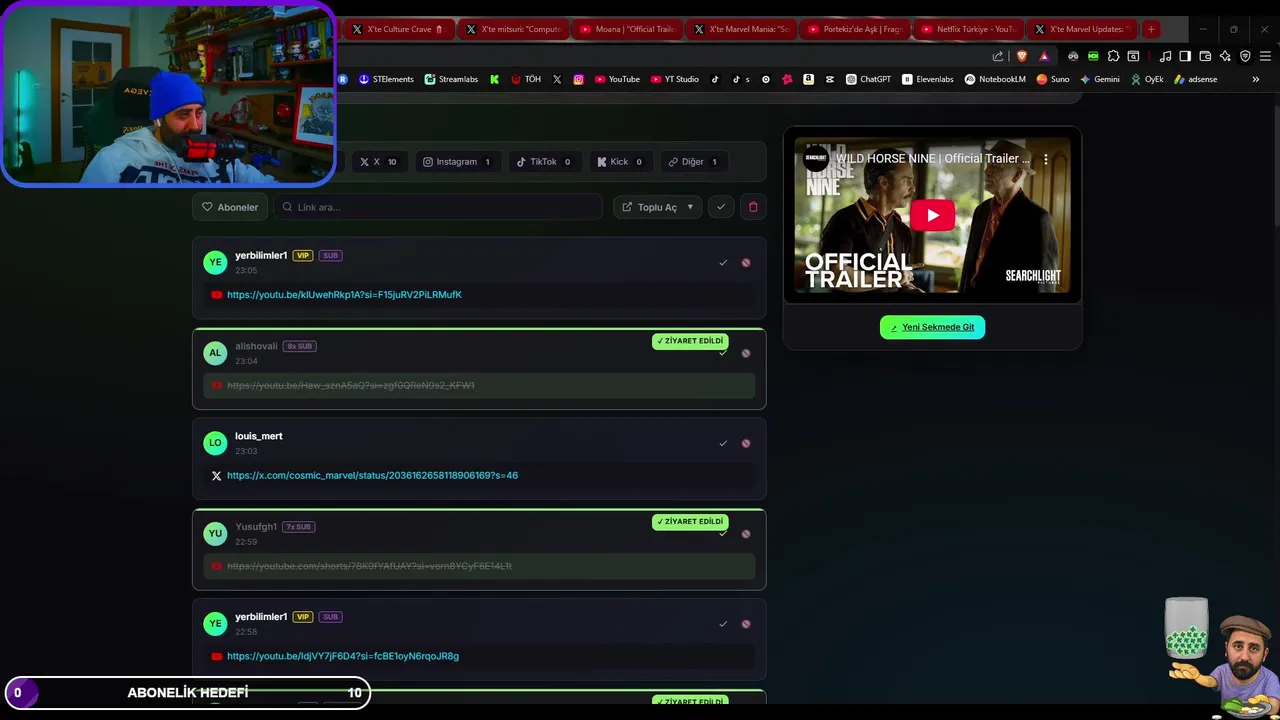Switch to X'te Marvel Updates tab
The image size is (1280, 720).
(x=1082, y=29)
